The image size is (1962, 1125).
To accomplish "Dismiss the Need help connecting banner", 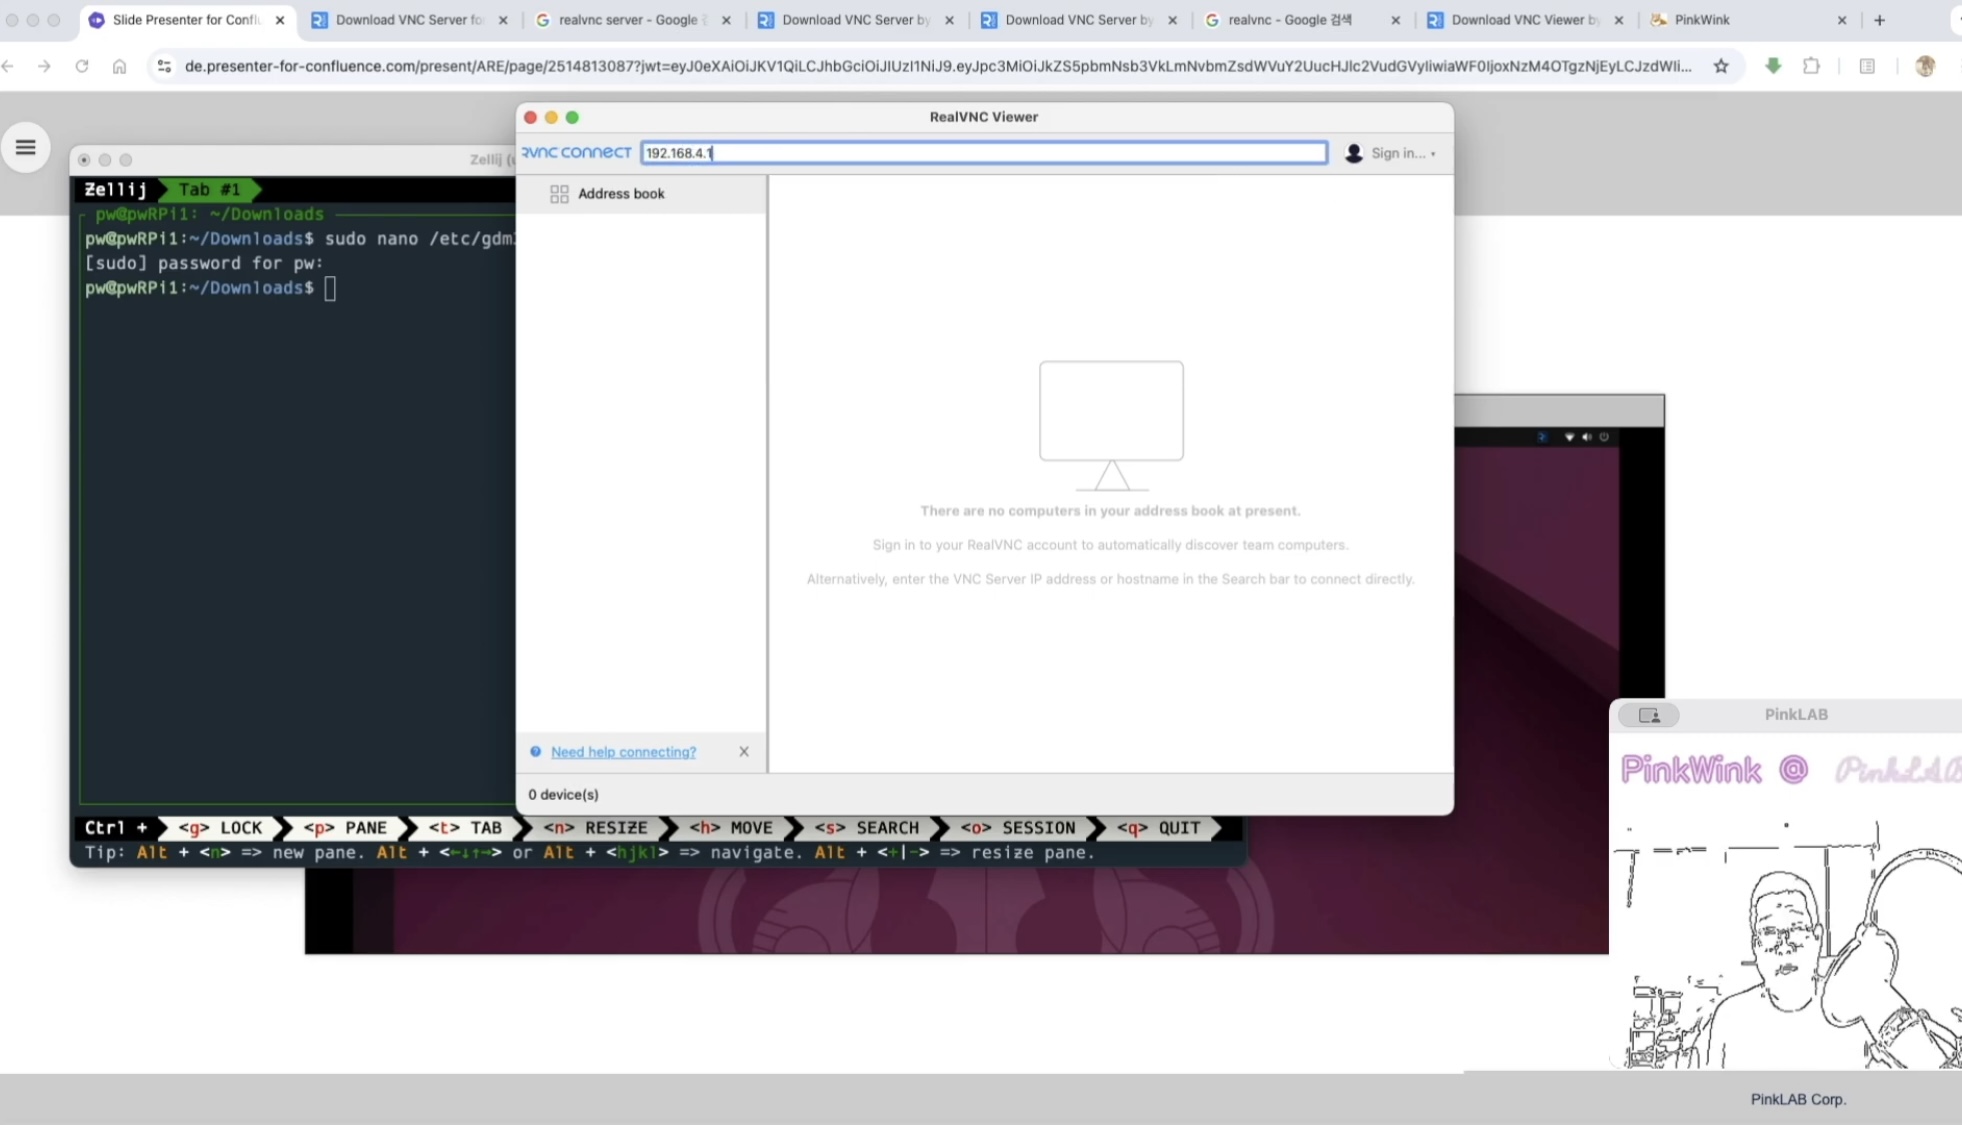I will pos(744,752).
